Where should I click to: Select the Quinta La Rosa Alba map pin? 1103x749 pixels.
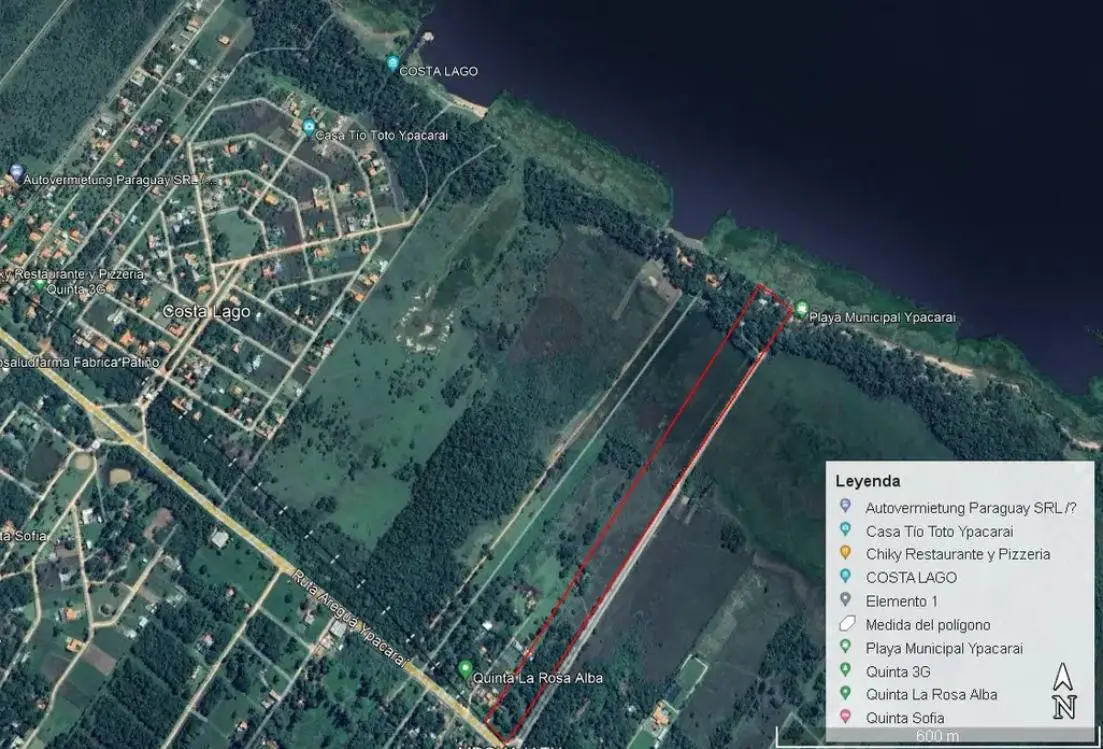tap(464, 668)
